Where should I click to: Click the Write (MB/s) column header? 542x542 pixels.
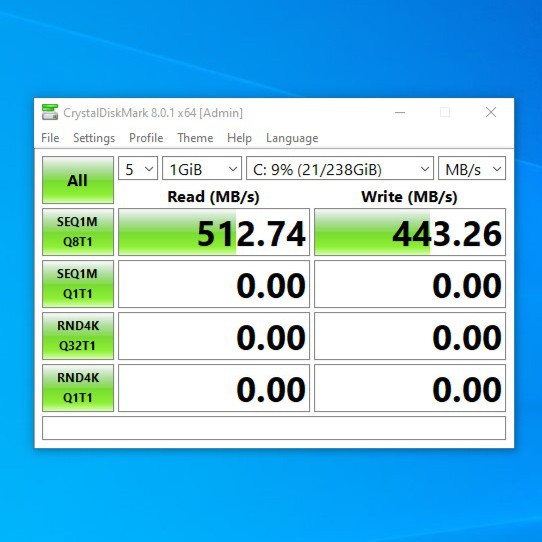click(x=409, y=197)
